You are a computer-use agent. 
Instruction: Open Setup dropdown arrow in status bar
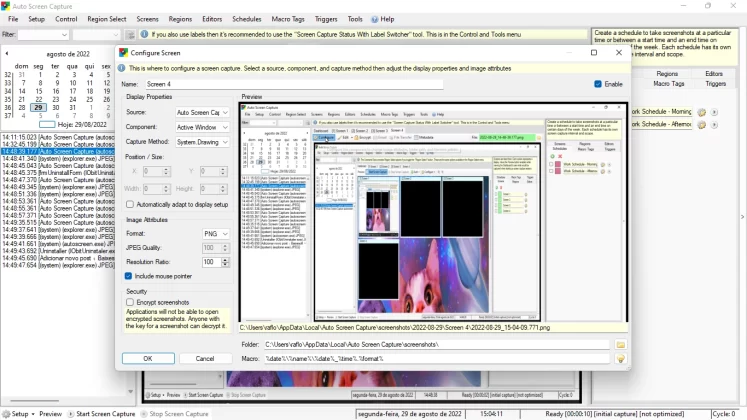point(33,414)
